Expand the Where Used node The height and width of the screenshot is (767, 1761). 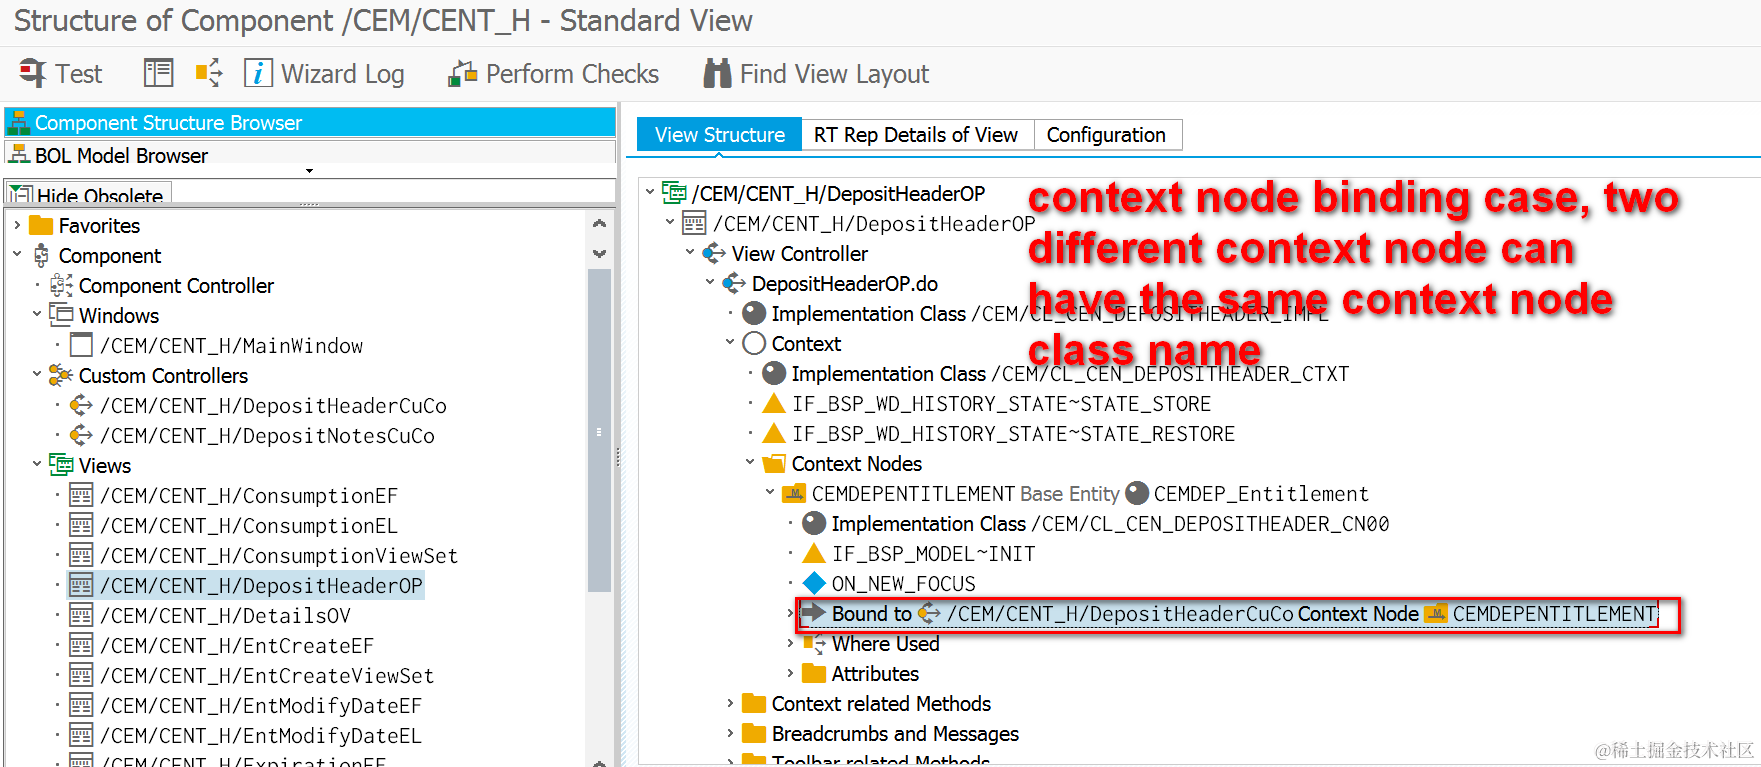point(790,643)
